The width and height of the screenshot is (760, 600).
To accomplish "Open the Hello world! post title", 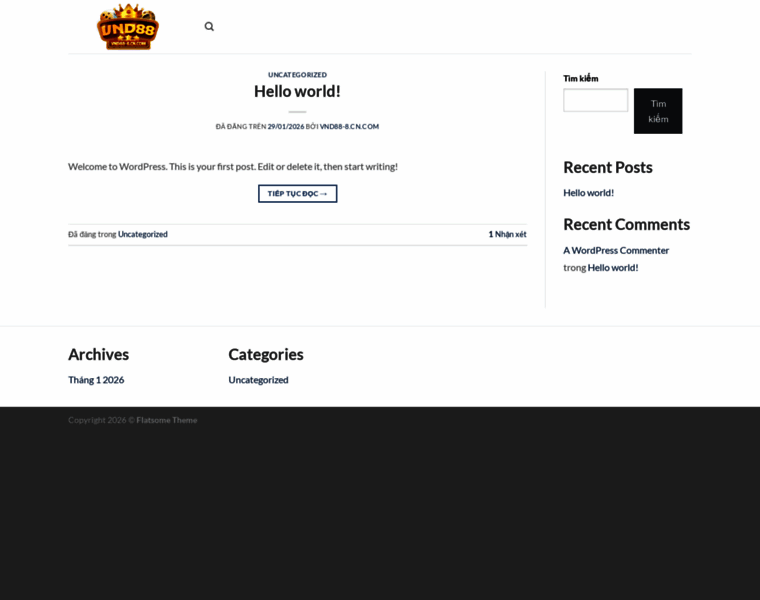I will pyautogui.click(x=297, y=91).
